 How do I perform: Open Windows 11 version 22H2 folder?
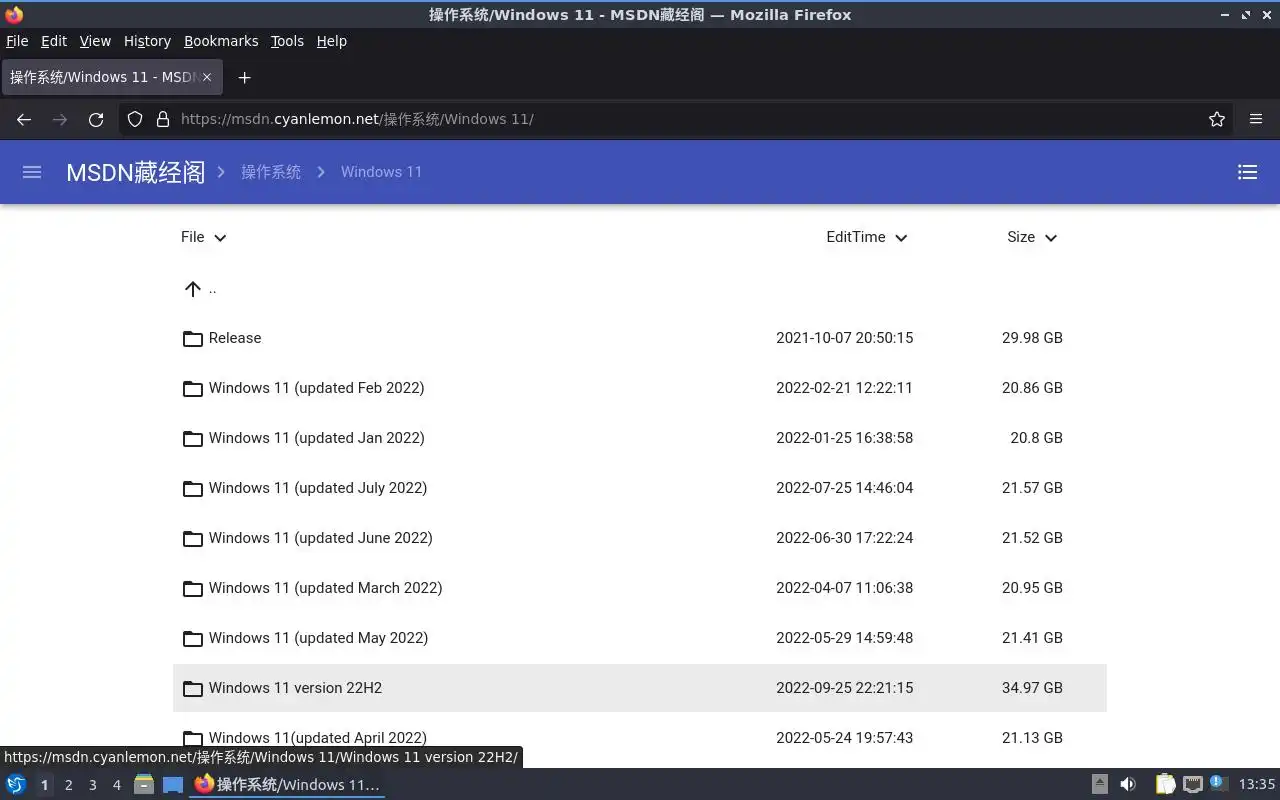(295, 688)
